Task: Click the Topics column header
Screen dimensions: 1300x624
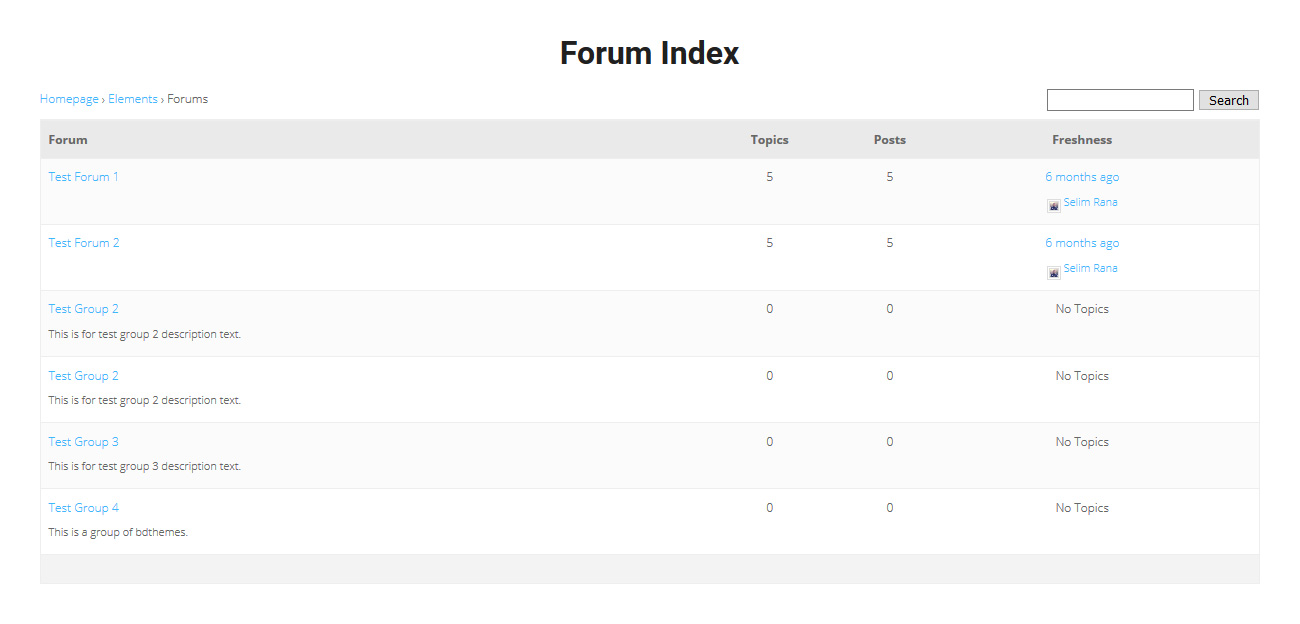Action: [x=769, y=140]
